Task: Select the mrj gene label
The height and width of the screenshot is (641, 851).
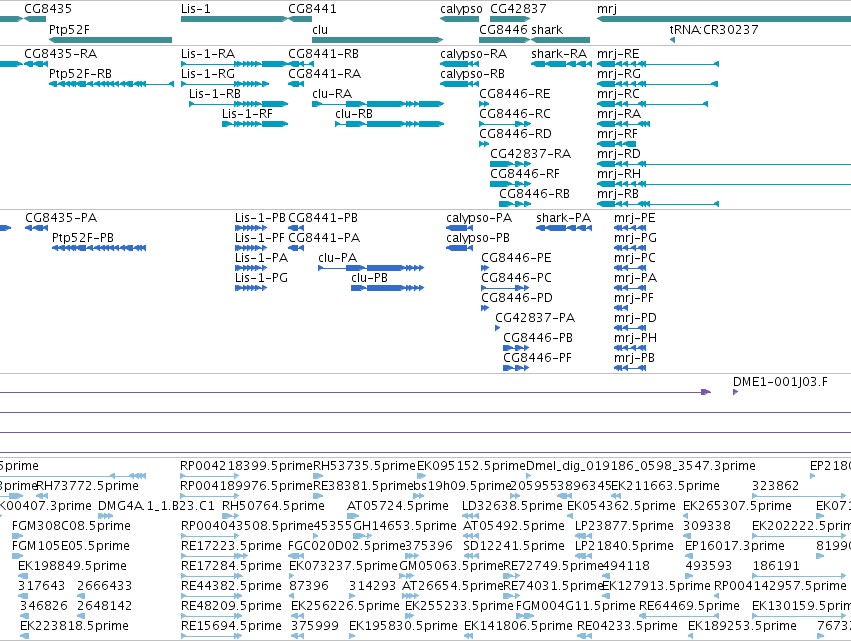Action: 607,9
